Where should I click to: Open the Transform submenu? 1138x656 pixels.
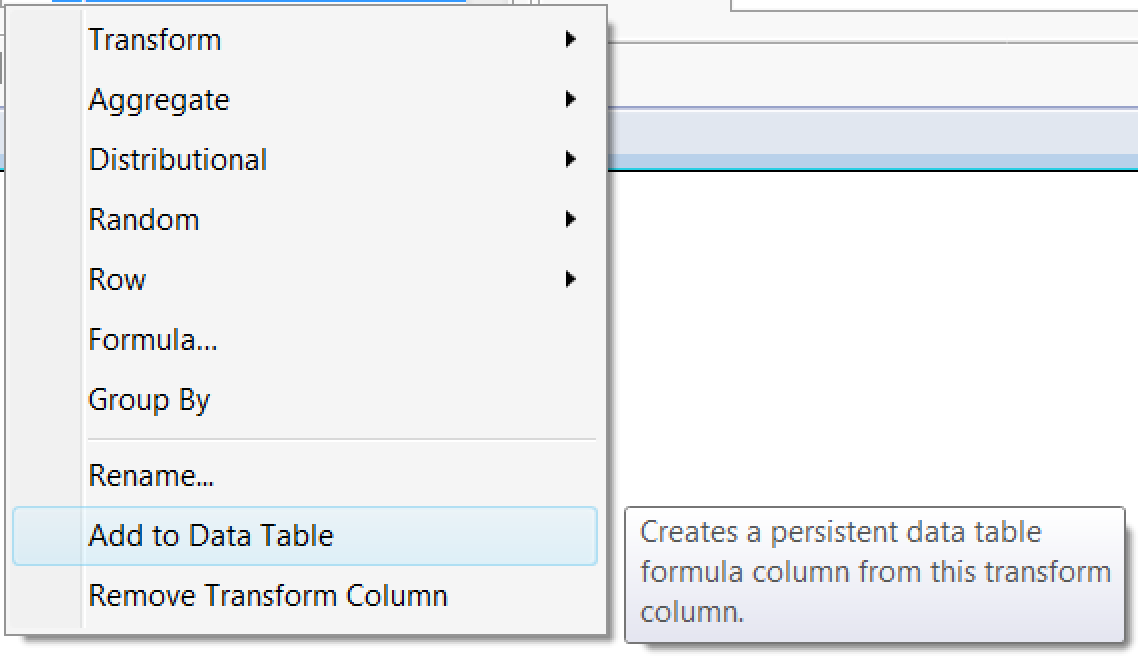(155, 40)
